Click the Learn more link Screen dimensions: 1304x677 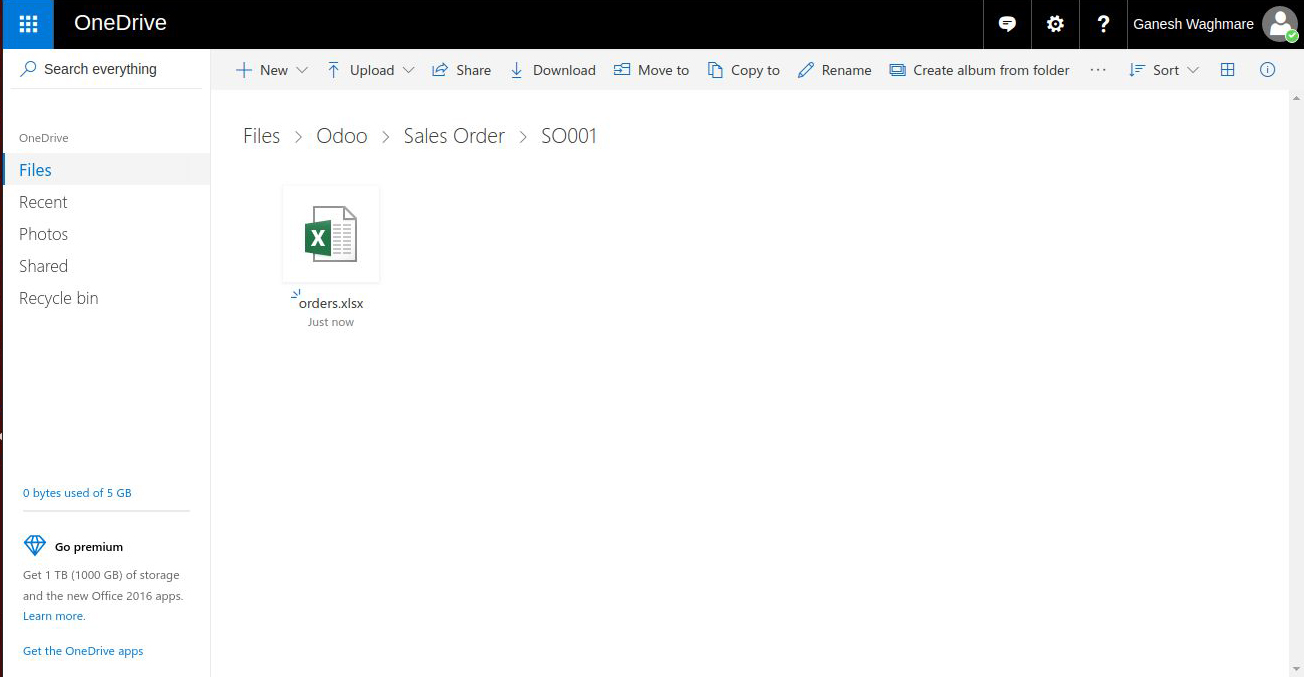(54, 616)
